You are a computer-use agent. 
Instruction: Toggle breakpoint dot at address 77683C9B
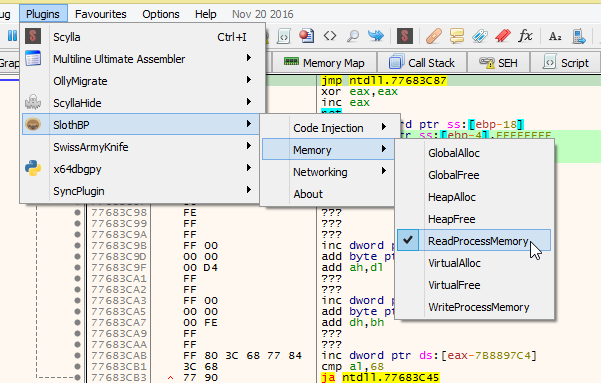(77, 245)
